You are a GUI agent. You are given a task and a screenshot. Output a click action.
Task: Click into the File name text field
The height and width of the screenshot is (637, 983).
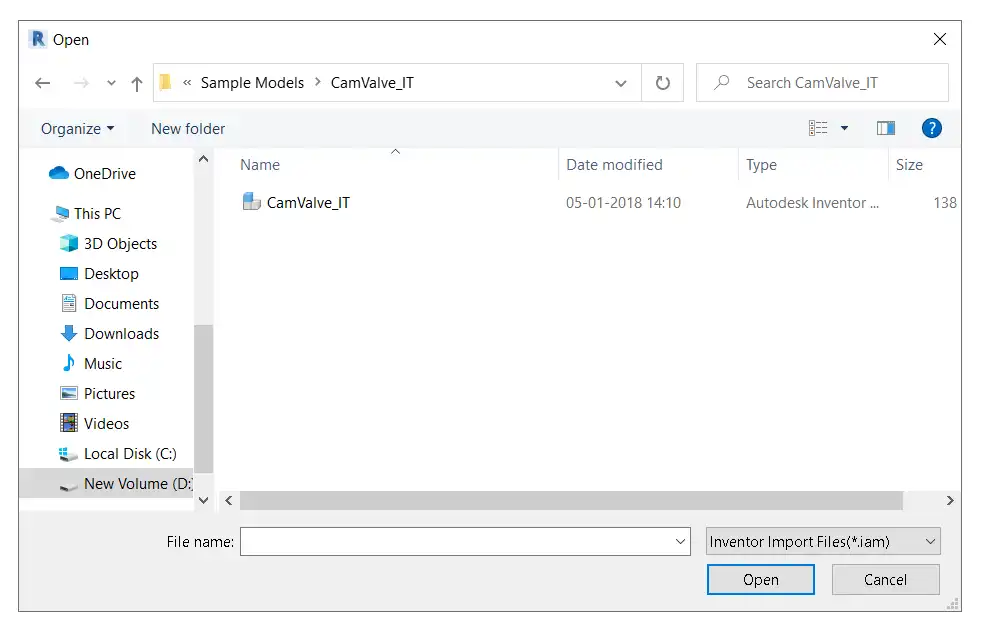click(x=456, y=542)
